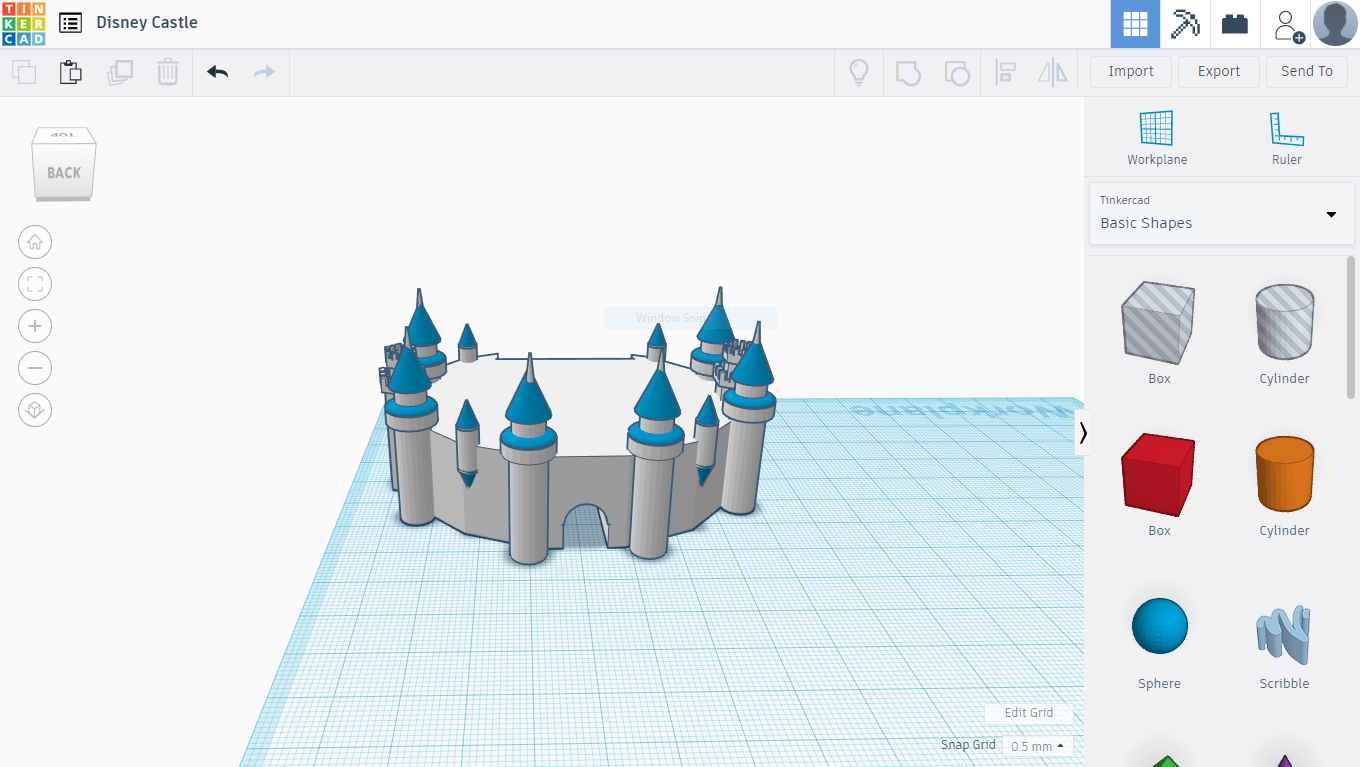Switch to 3D design grid view

click(1135, 24)
